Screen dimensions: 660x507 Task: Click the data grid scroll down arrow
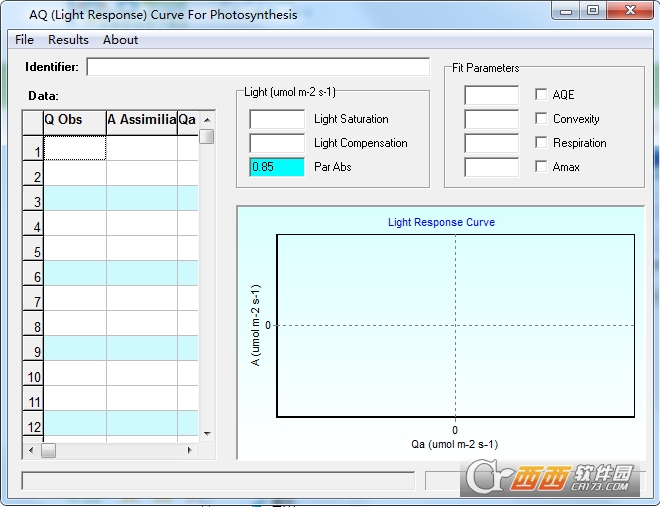[x=207, y=433]
